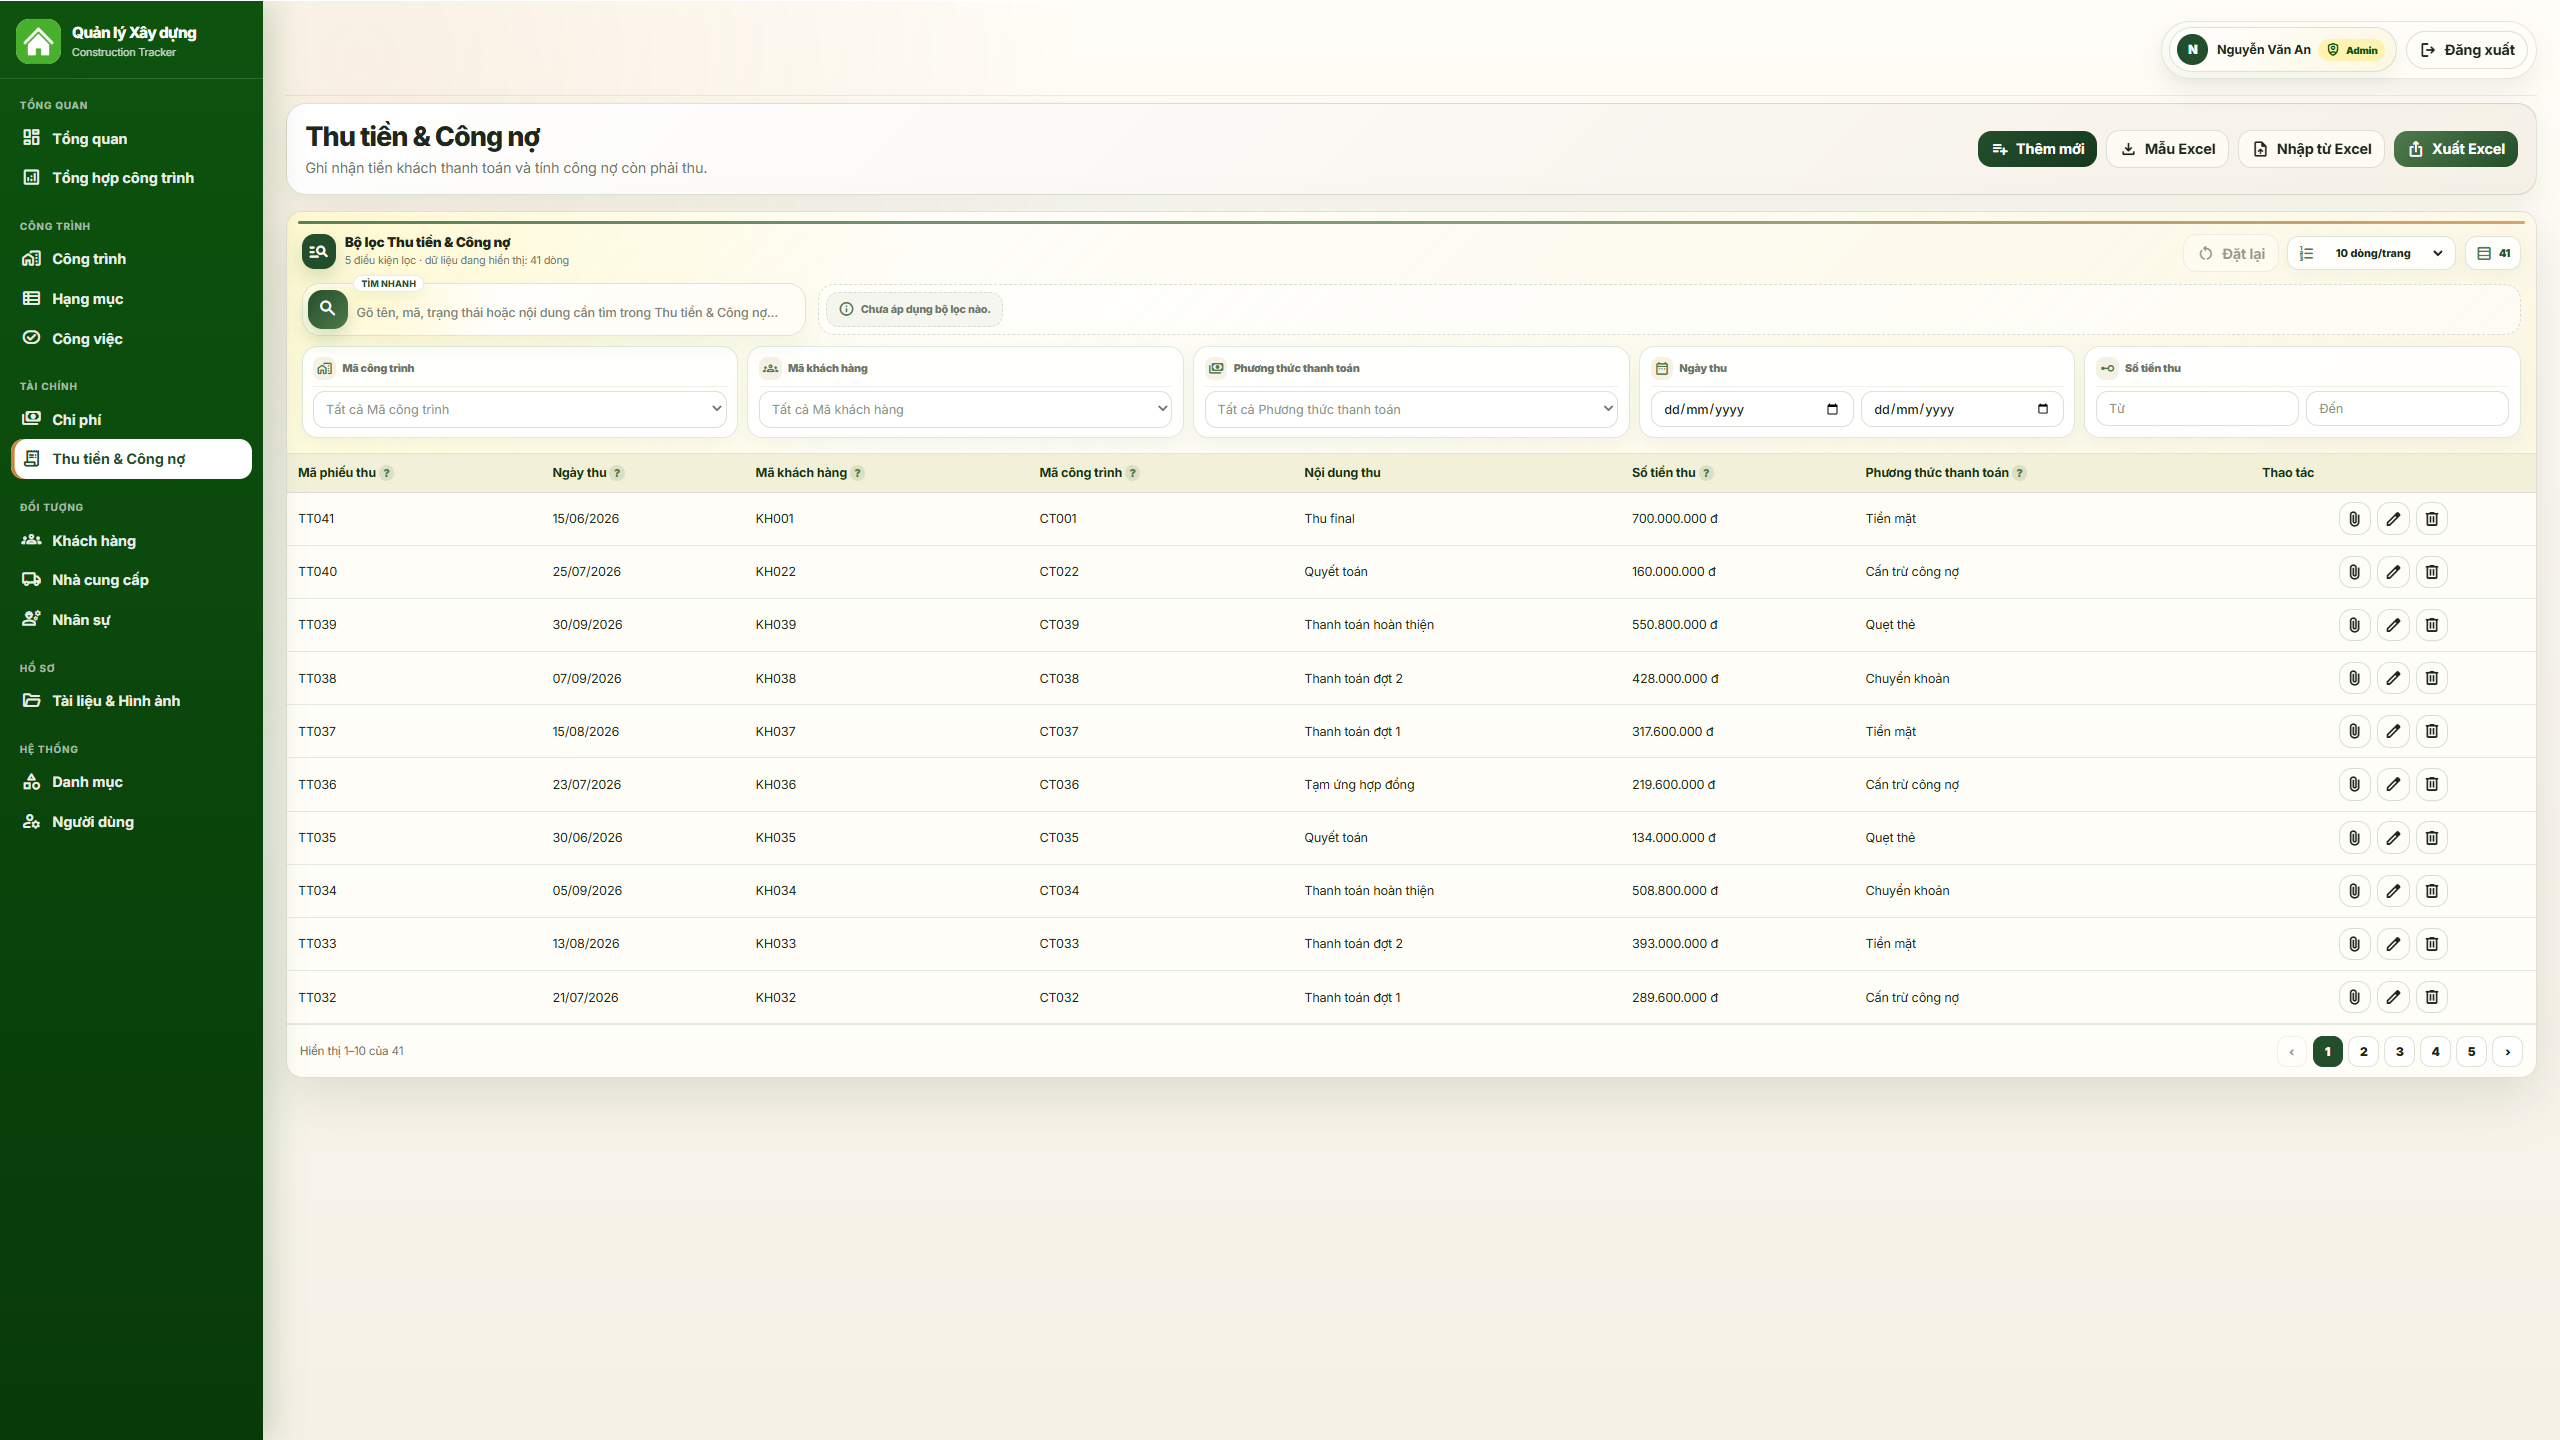Download the Mẫu Excel template
Image resolution: width=2560 pixels, height=1440 pixels.
point(2167,149)
